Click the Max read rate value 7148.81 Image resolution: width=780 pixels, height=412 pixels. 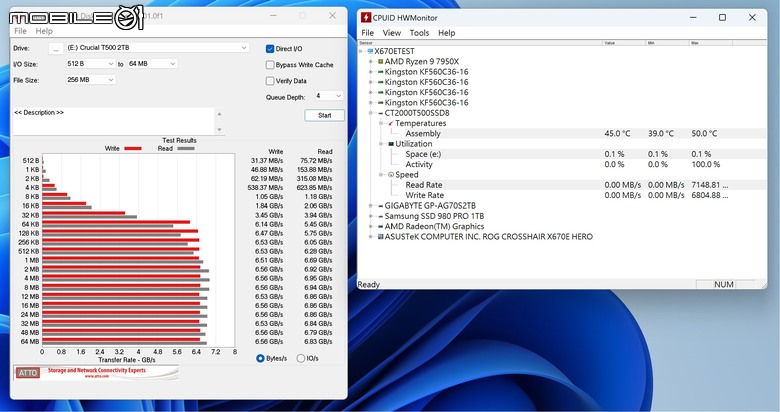coord(709,185)
